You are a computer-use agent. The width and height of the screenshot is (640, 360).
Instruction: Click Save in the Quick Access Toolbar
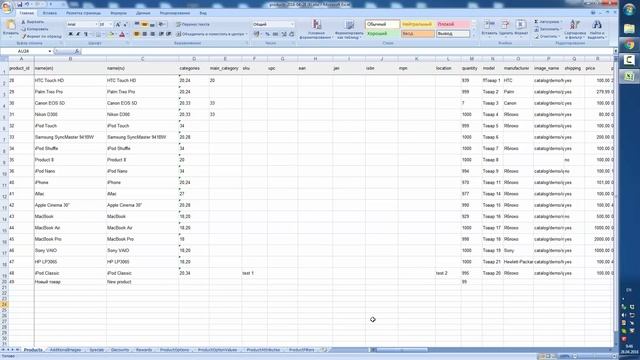click(19, 4)
